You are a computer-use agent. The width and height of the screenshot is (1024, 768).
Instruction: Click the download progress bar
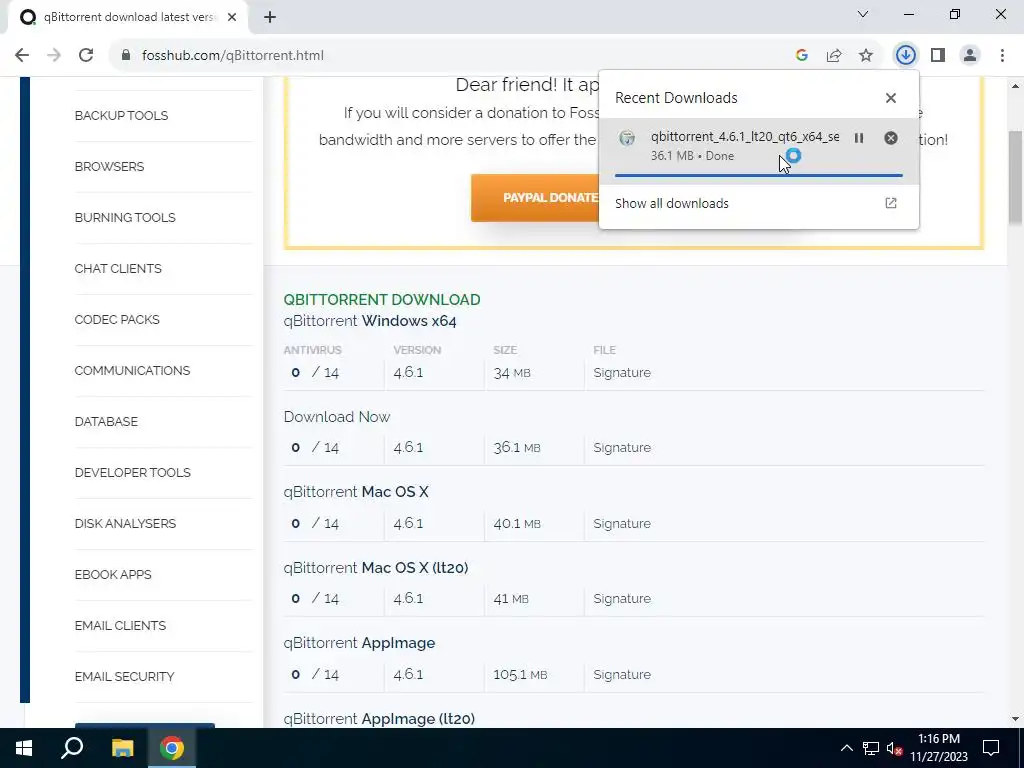click(759, 175)
